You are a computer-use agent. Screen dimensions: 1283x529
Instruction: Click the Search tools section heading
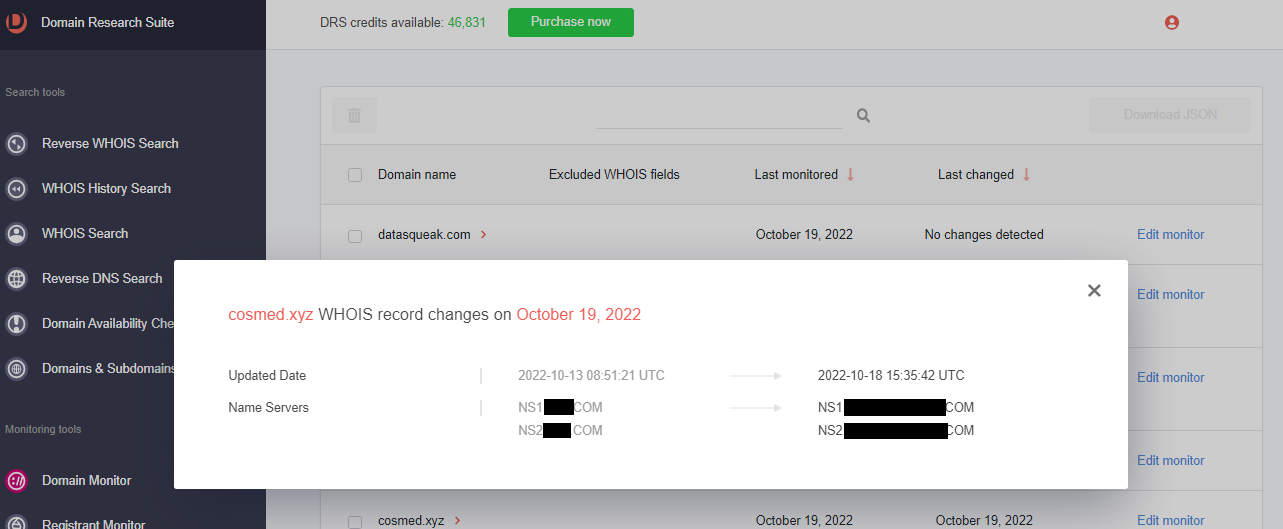tap(35, 93)
